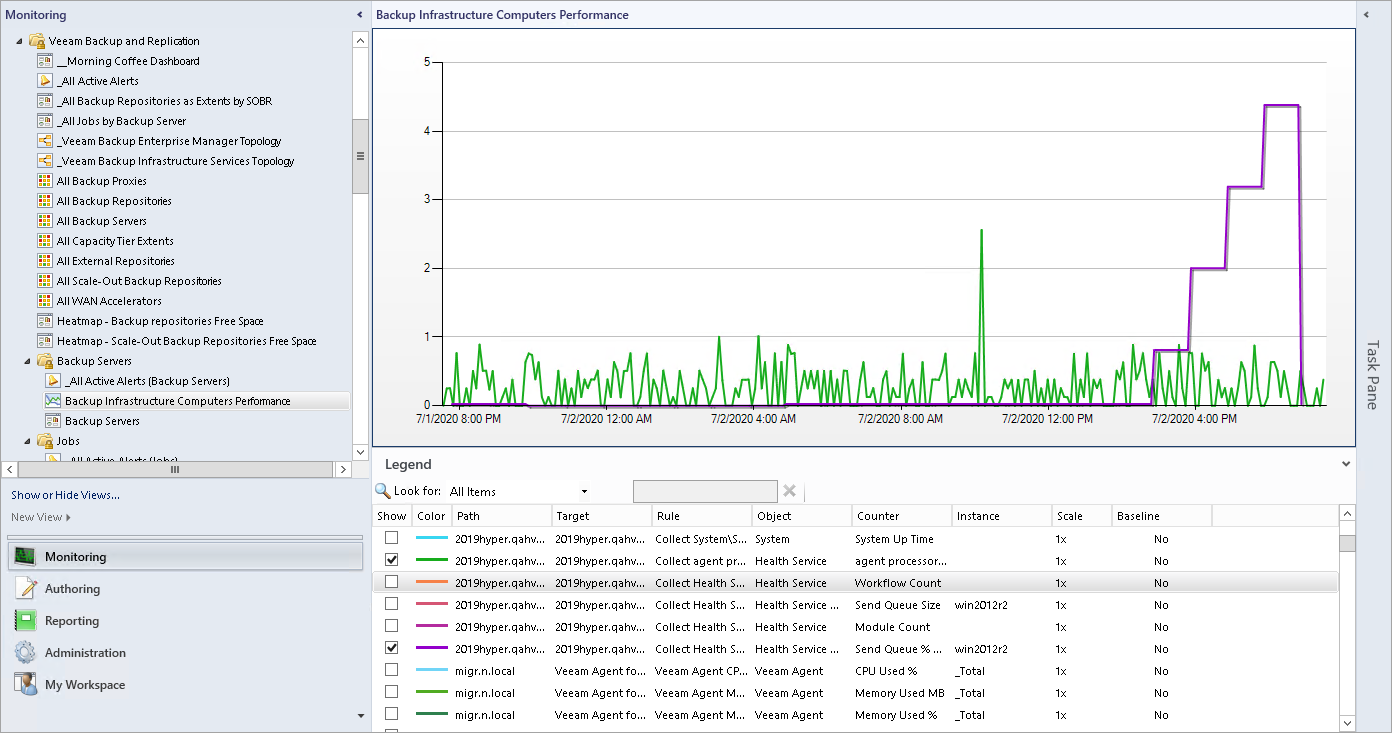Collapse the Monitoring navigation pane arrow
The width and height of the screenshot is (1392, 733).
(360, 15)
